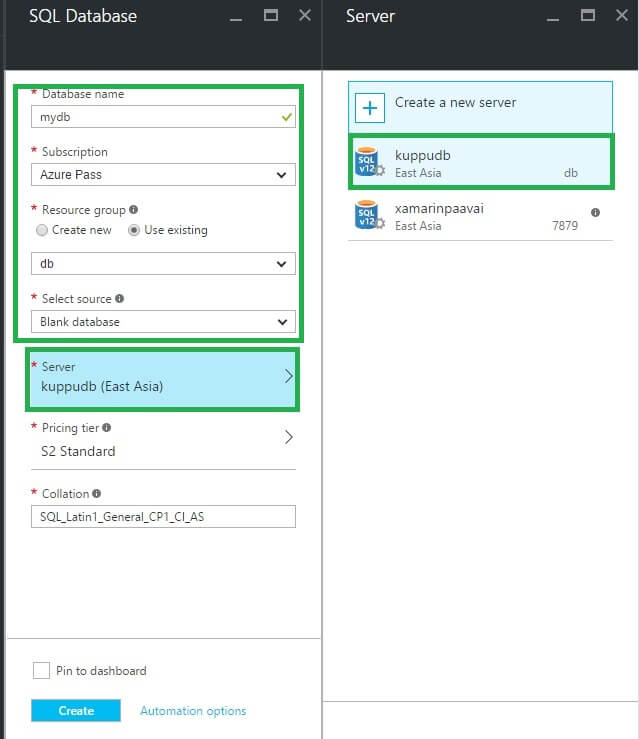Click the Create button
The image size is (639, 739).
76,710
